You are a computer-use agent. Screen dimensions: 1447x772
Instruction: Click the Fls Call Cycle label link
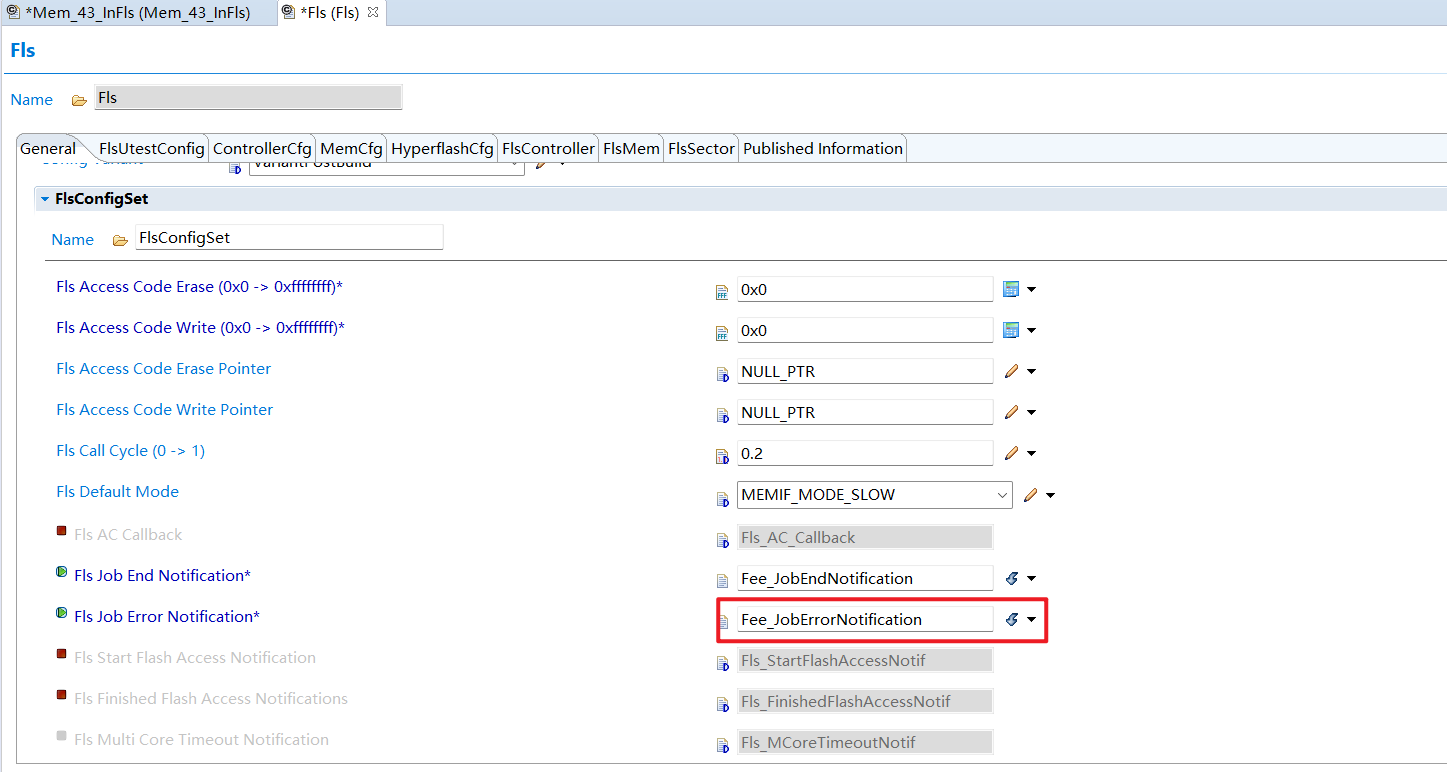click(x=130, y=451)
